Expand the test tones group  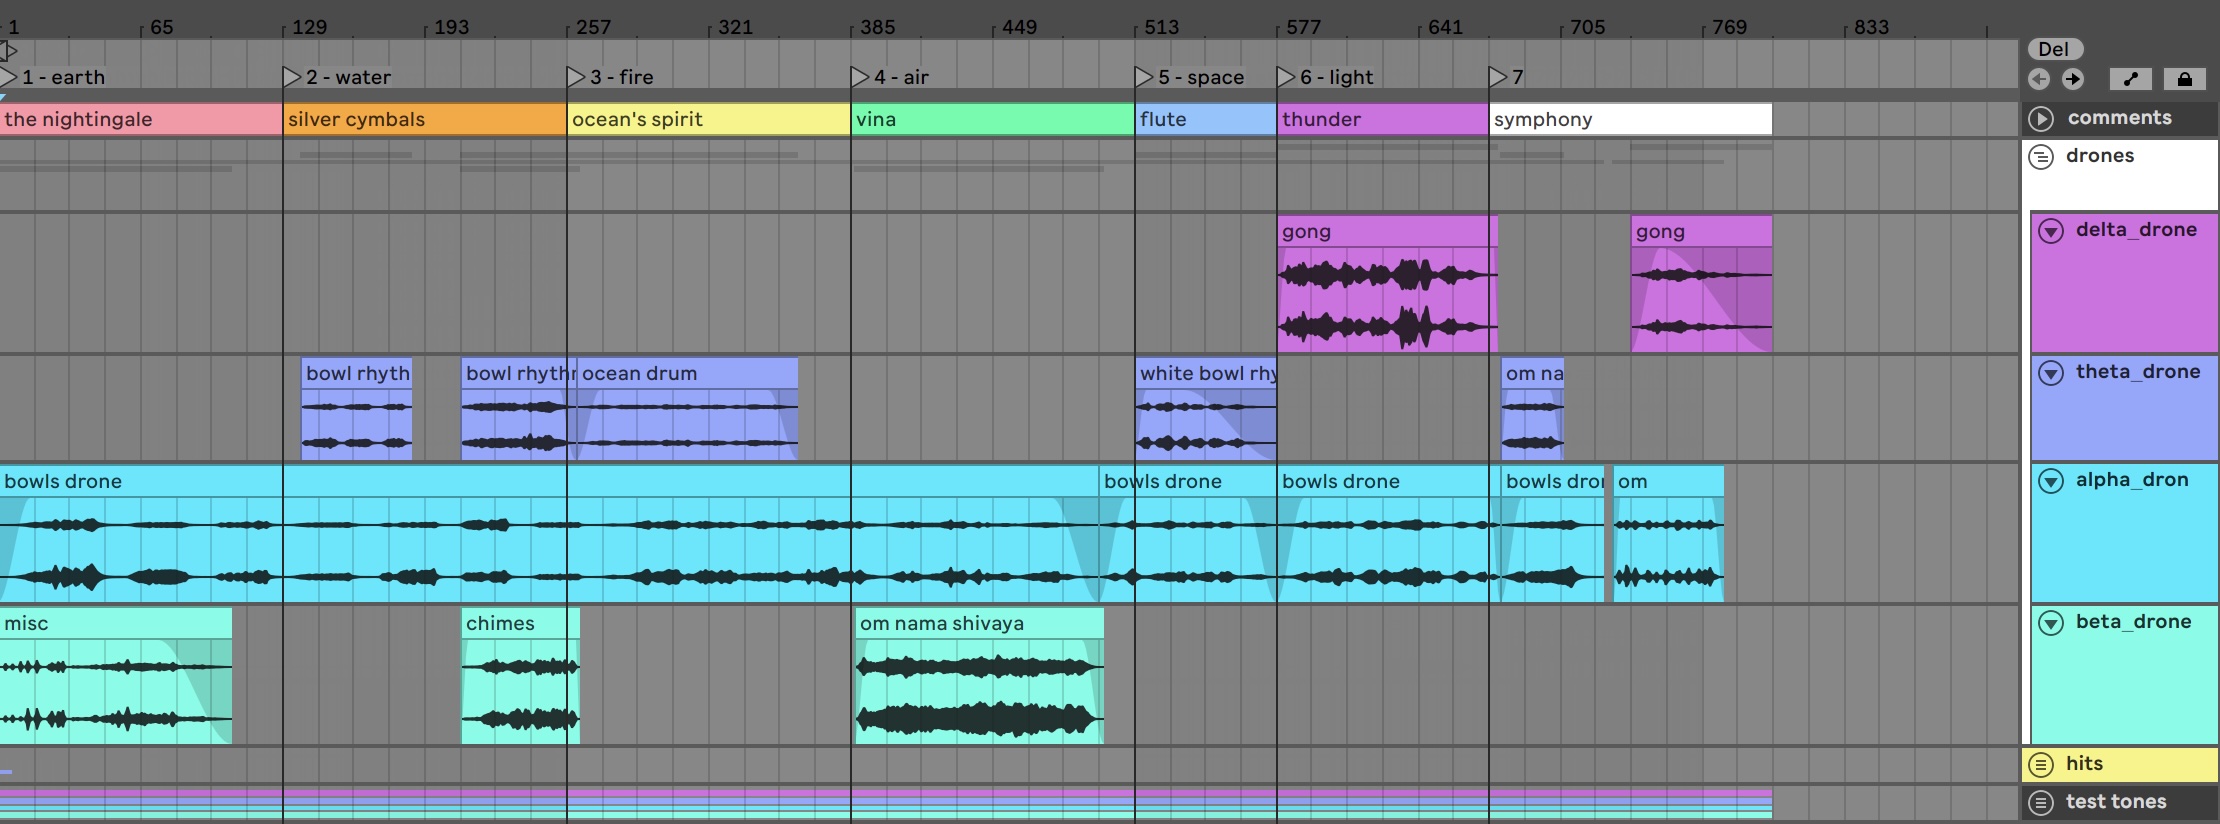(2041, 803)
